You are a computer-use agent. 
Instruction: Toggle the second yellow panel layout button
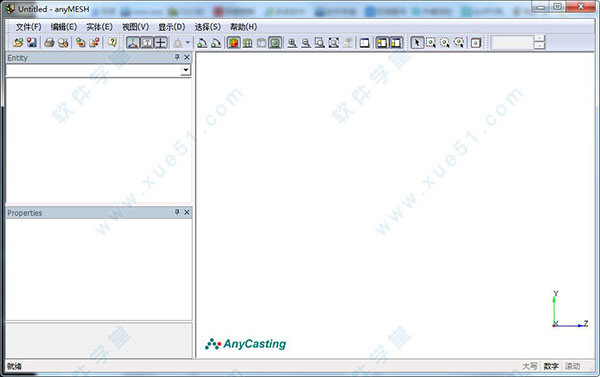point(396,42)
